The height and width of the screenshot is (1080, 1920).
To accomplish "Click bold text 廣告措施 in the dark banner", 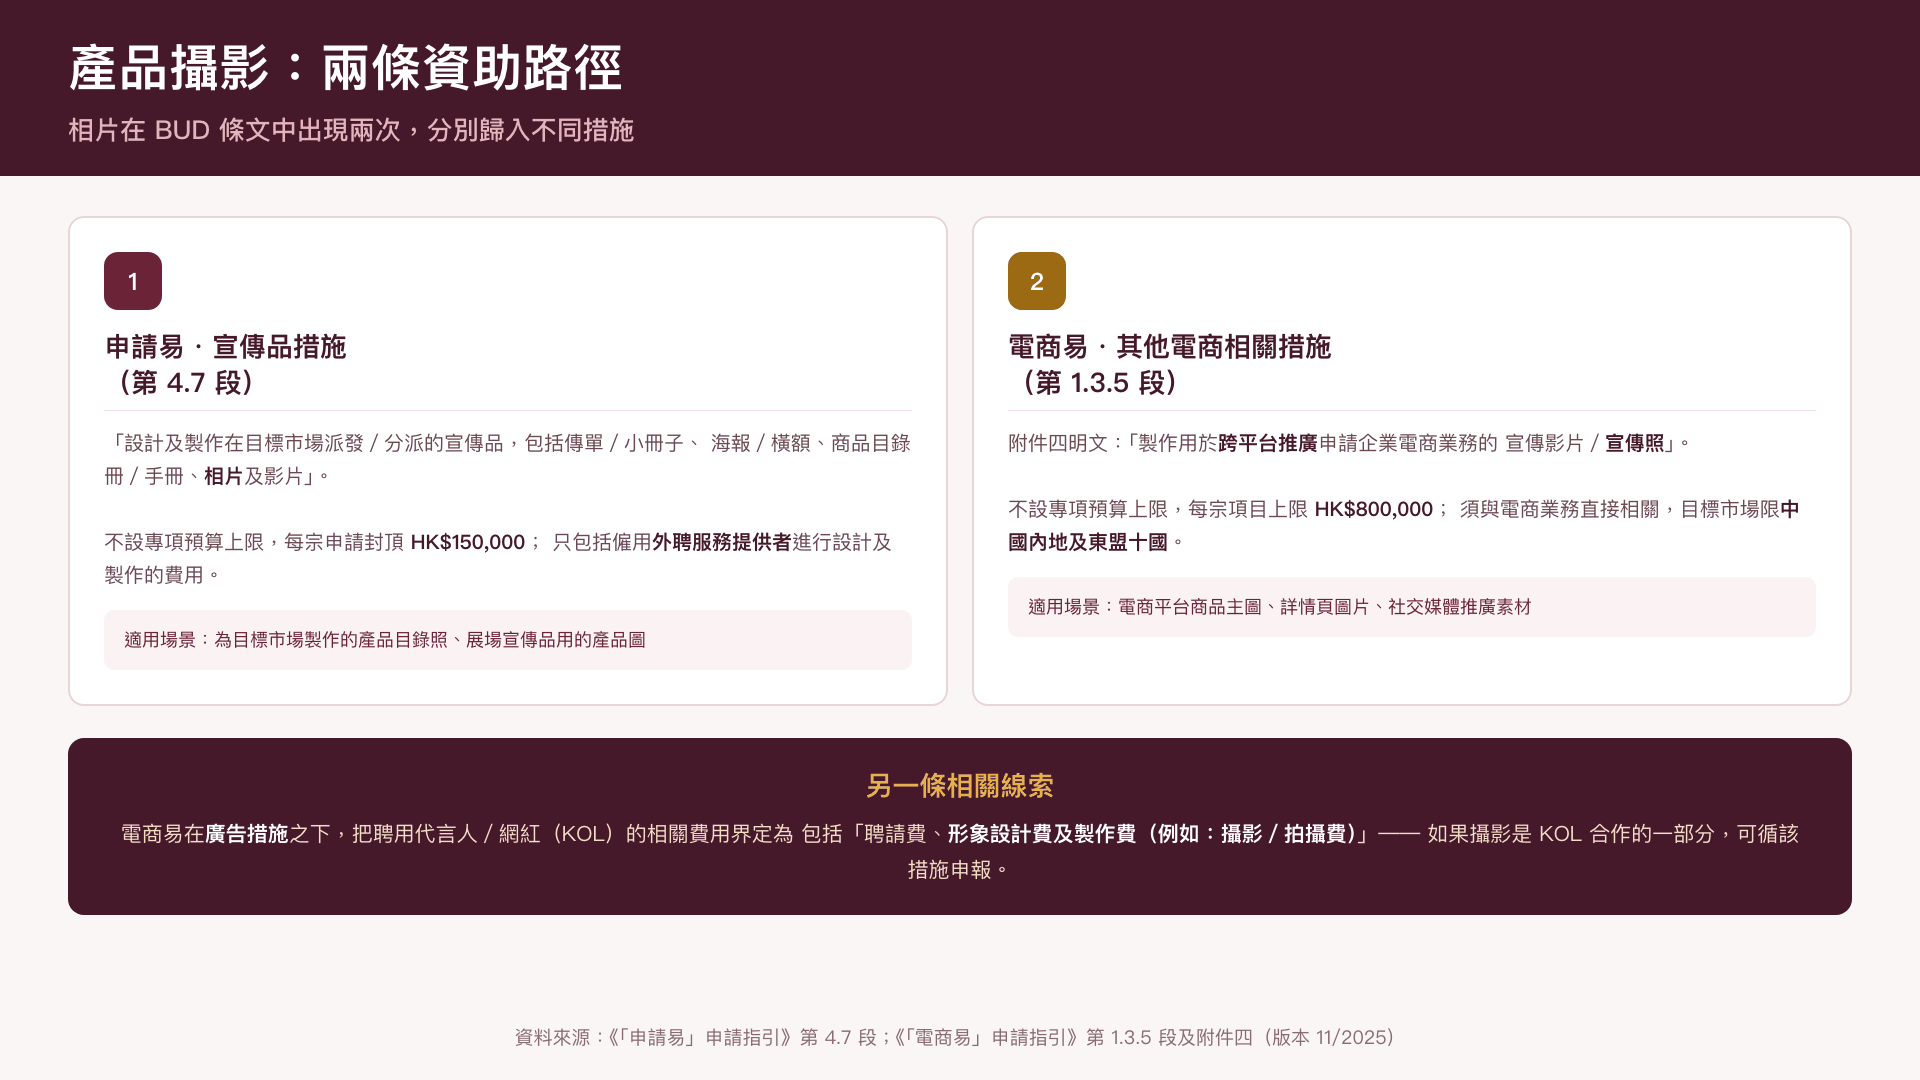I will pos(247,834).
